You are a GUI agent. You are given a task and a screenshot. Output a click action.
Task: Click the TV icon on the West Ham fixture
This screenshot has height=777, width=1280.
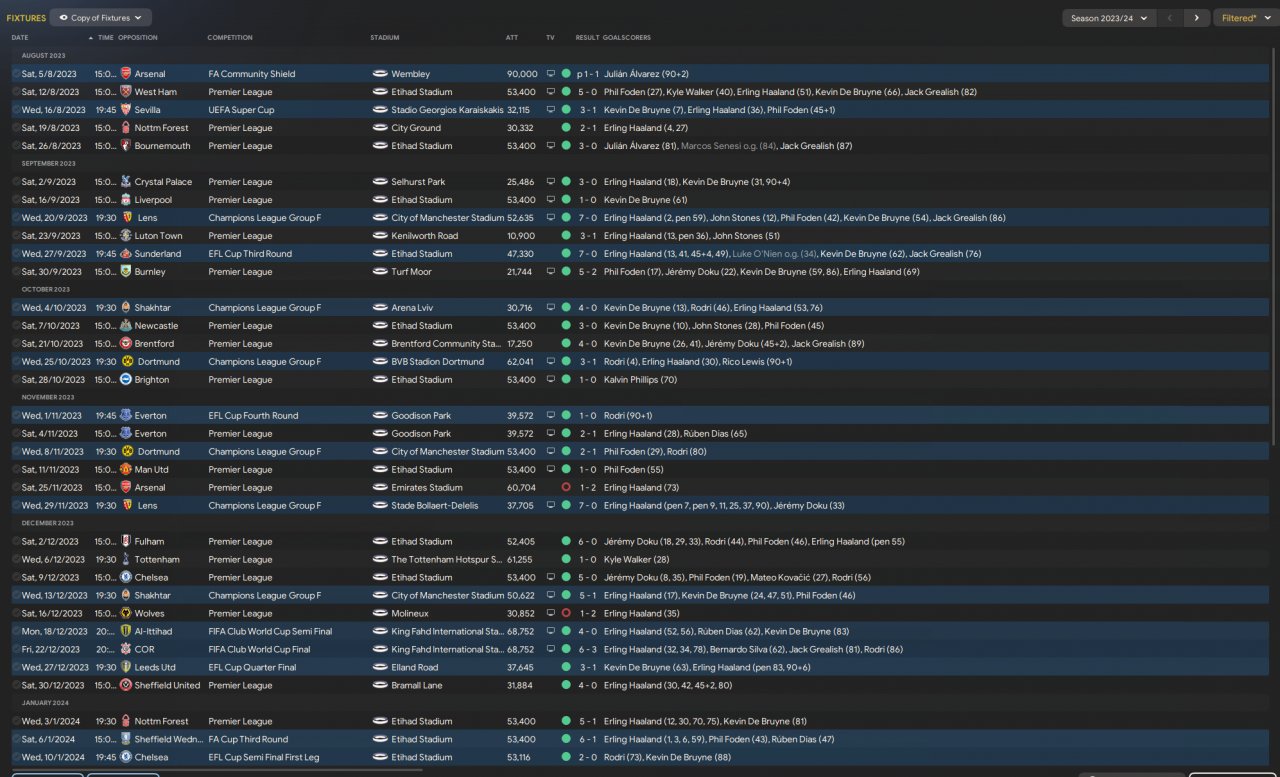550,92
